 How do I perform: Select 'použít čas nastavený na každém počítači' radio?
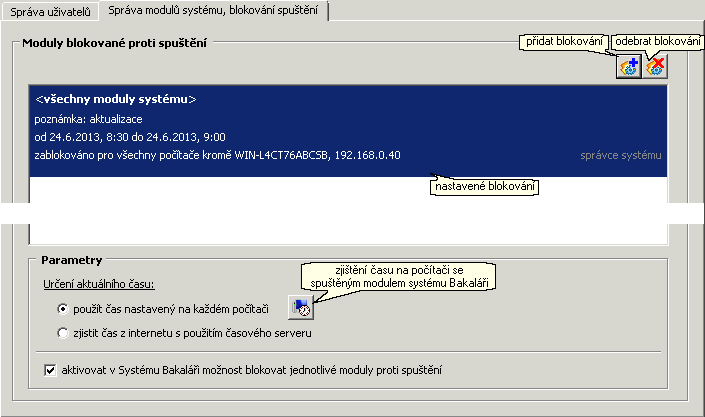coord(62,309)
